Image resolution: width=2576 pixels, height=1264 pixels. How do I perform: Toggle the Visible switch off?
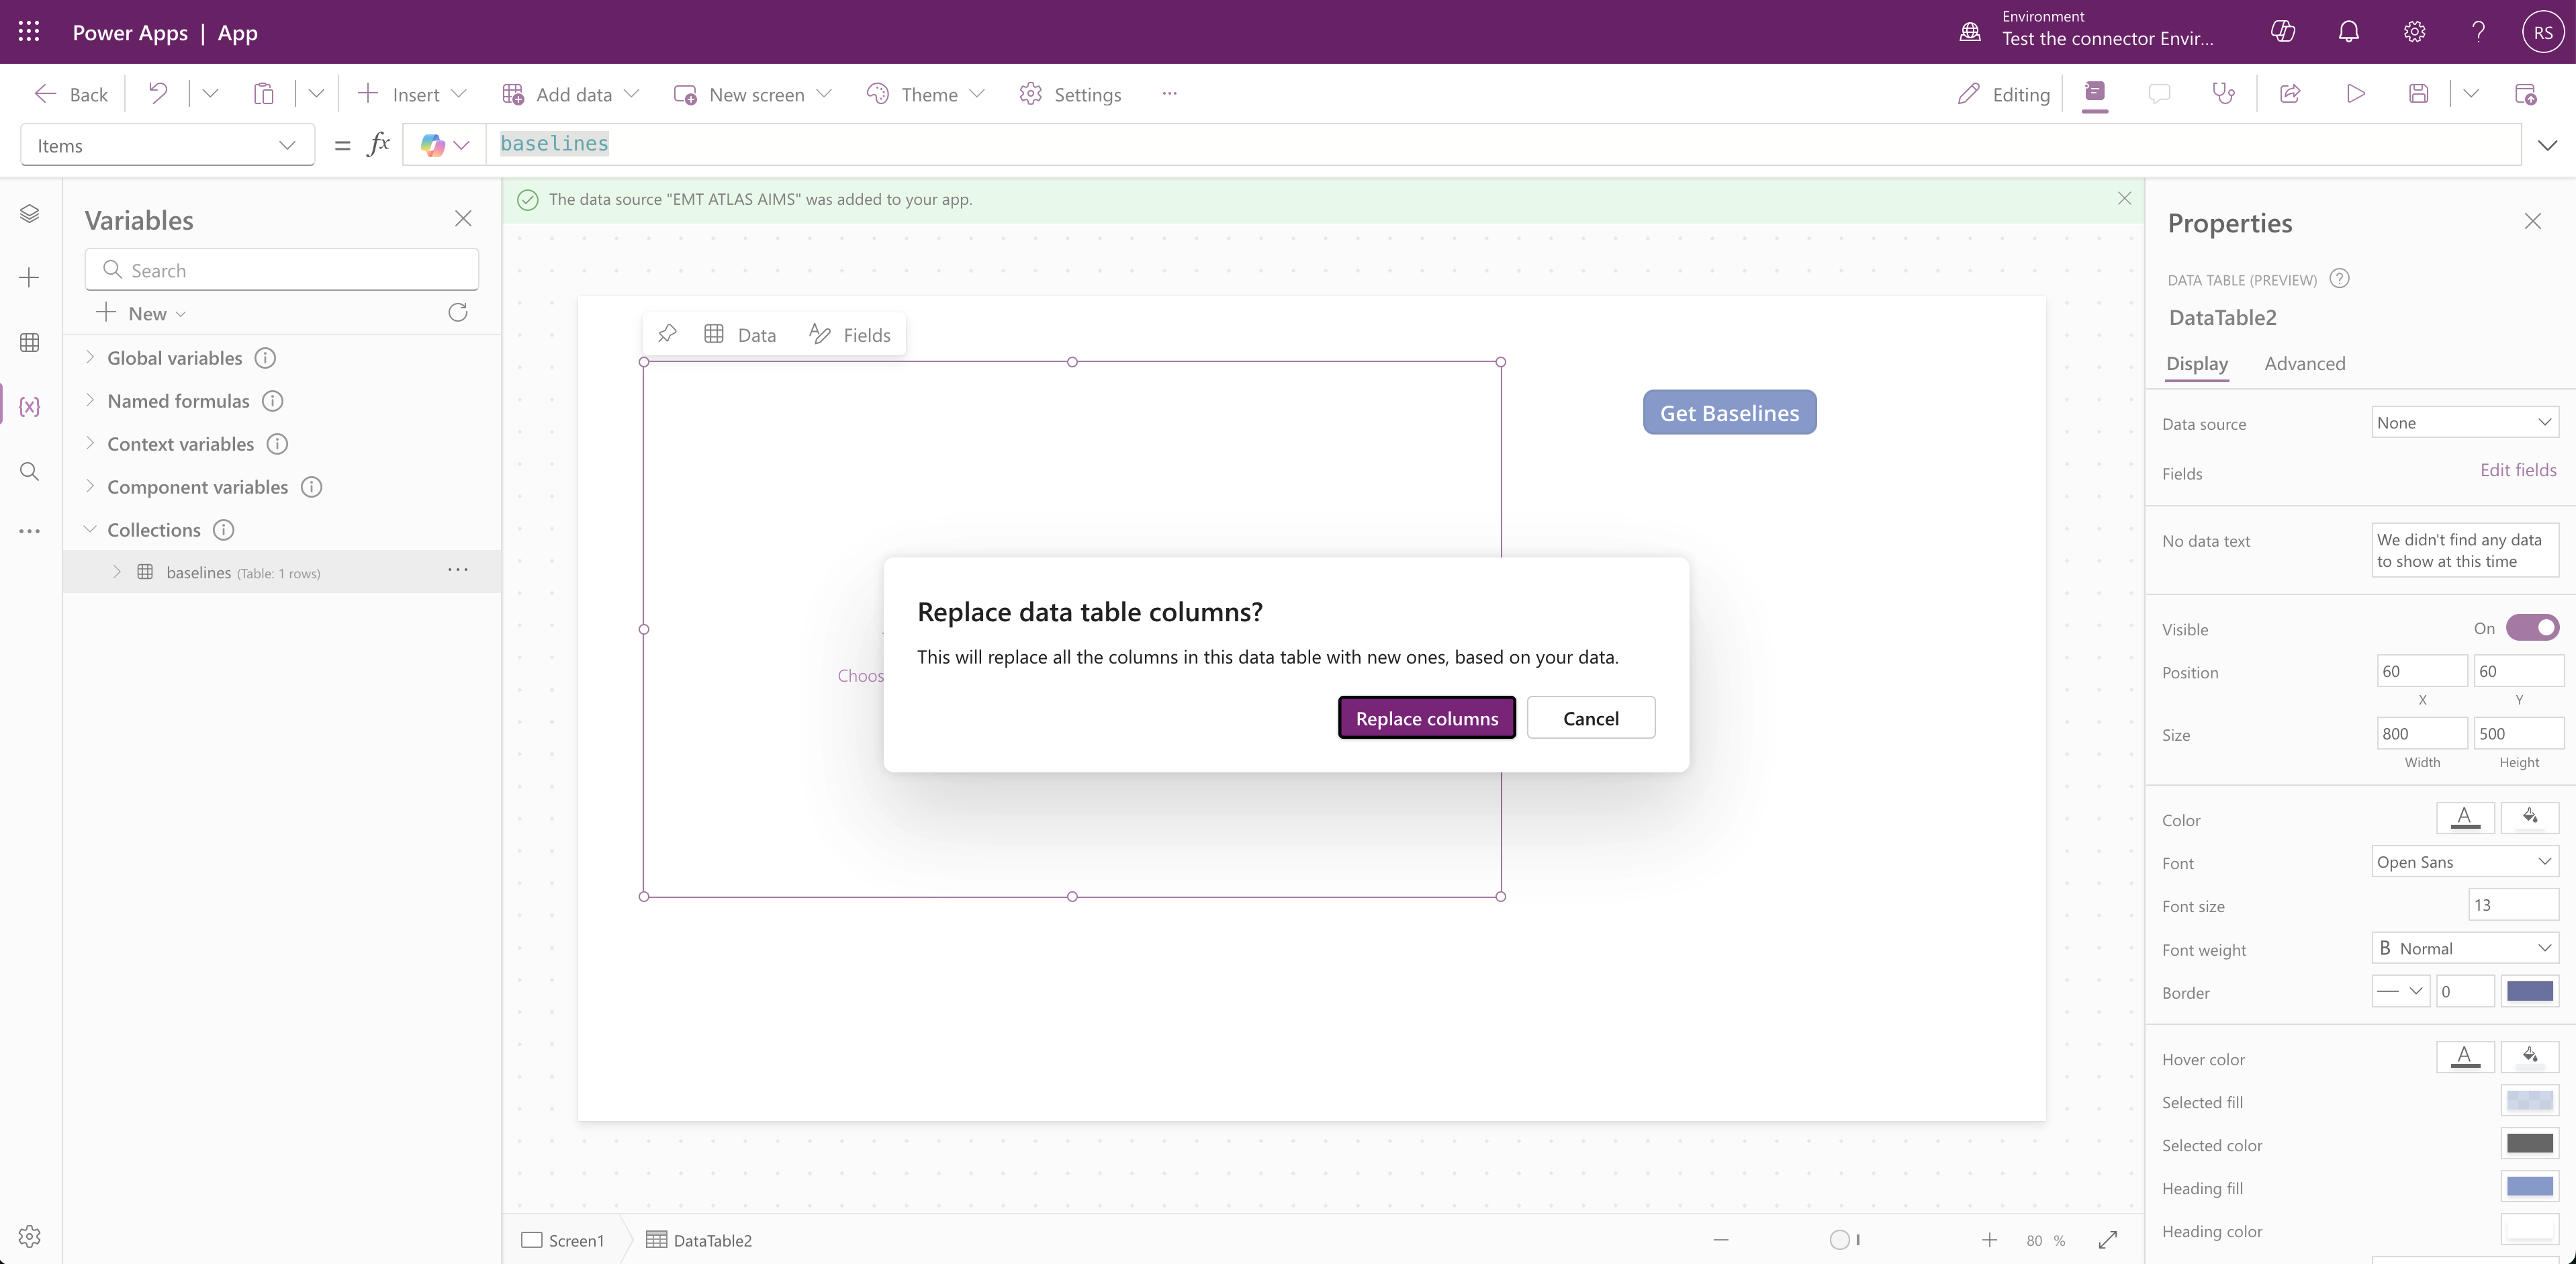click(2532, 628)
